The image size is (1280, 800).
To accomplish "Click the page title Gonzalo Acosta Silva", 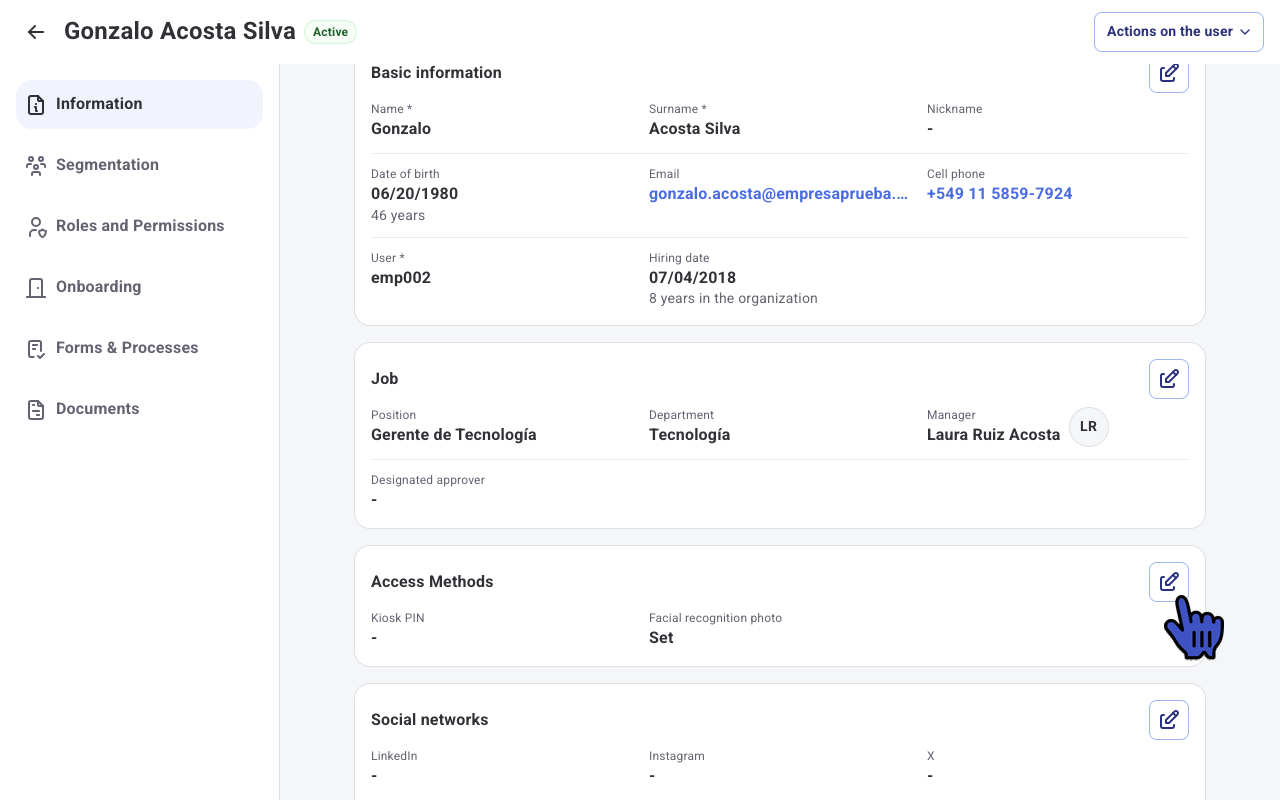I will pos(180,31).
